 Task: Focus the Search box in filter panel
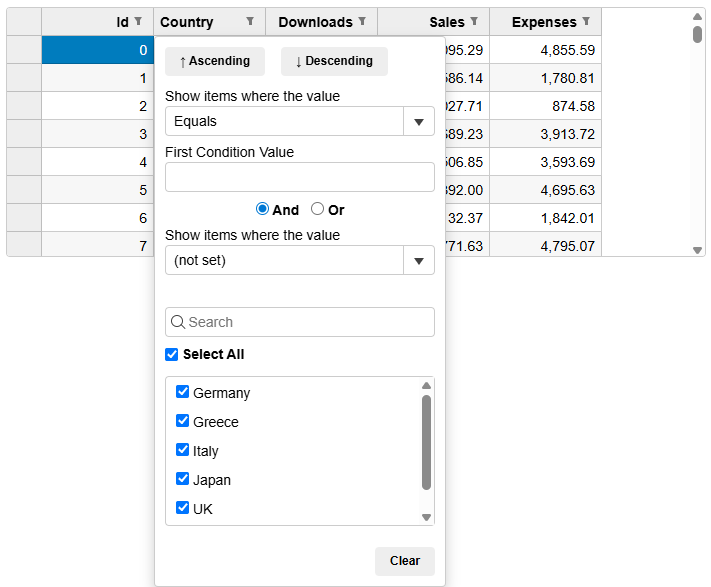coord(300,322)
